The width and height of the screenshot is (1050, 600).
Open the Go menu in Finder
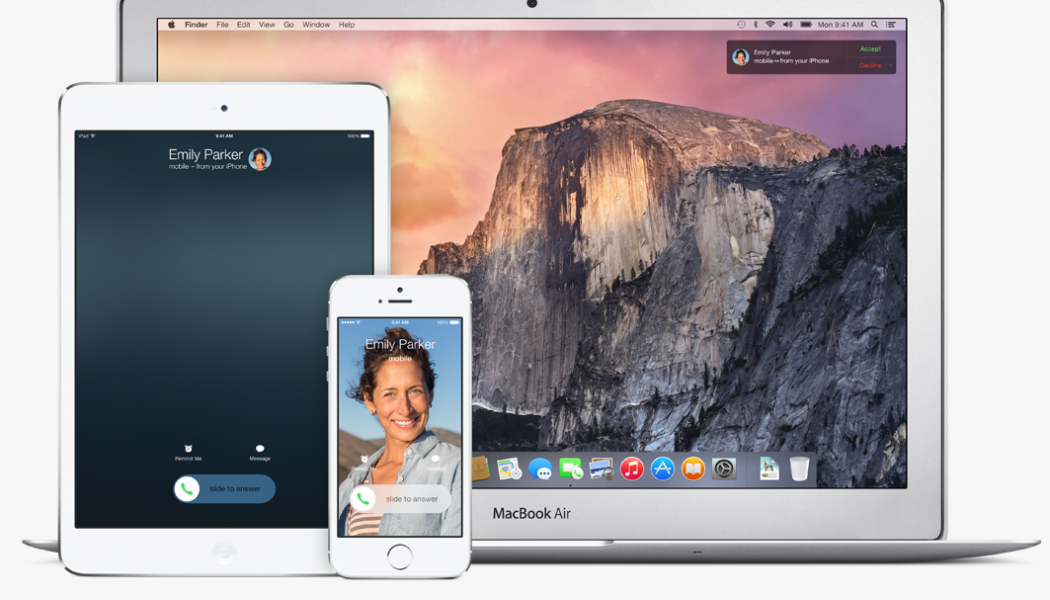pyautogui.click(x=288, y=24)
